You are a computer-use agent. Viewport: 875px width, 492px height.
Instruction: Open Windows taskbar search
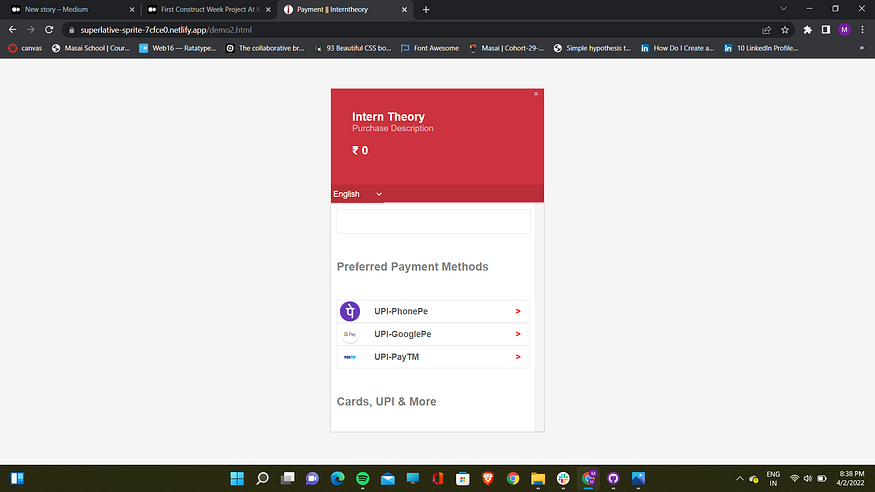pos(262,479)
